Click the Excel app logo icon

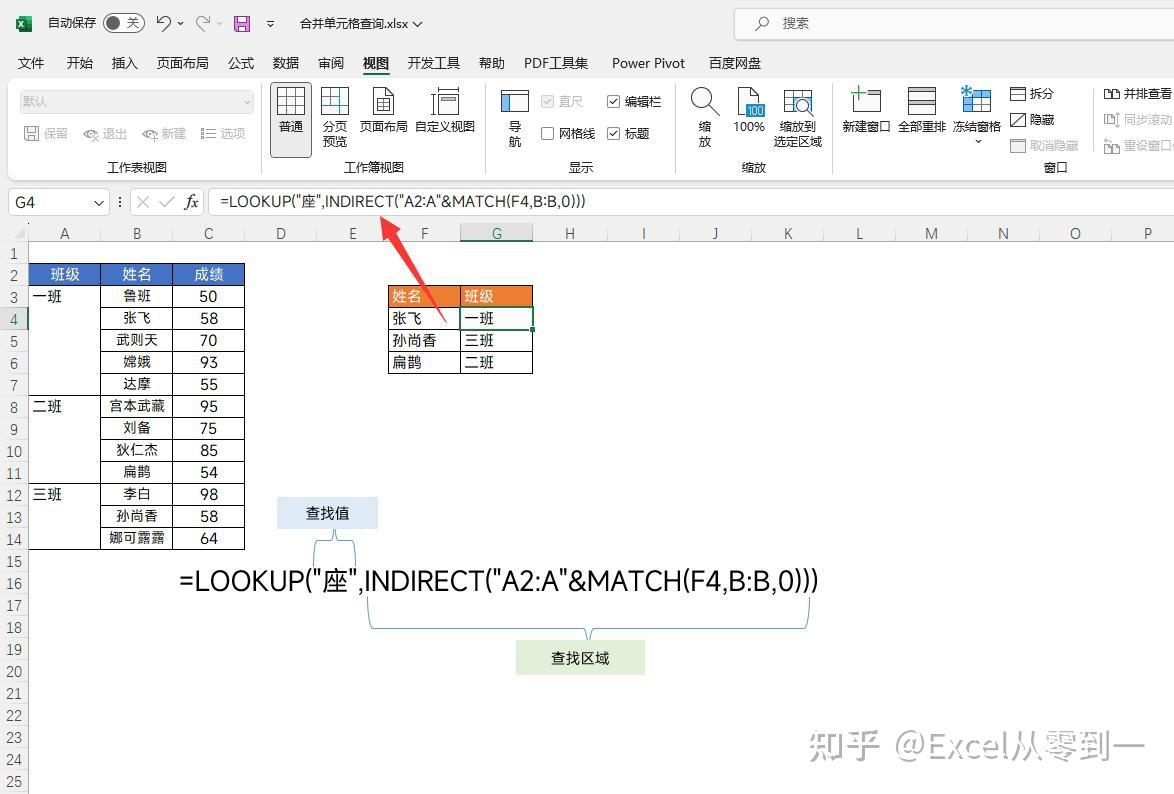tap(23, 24)
